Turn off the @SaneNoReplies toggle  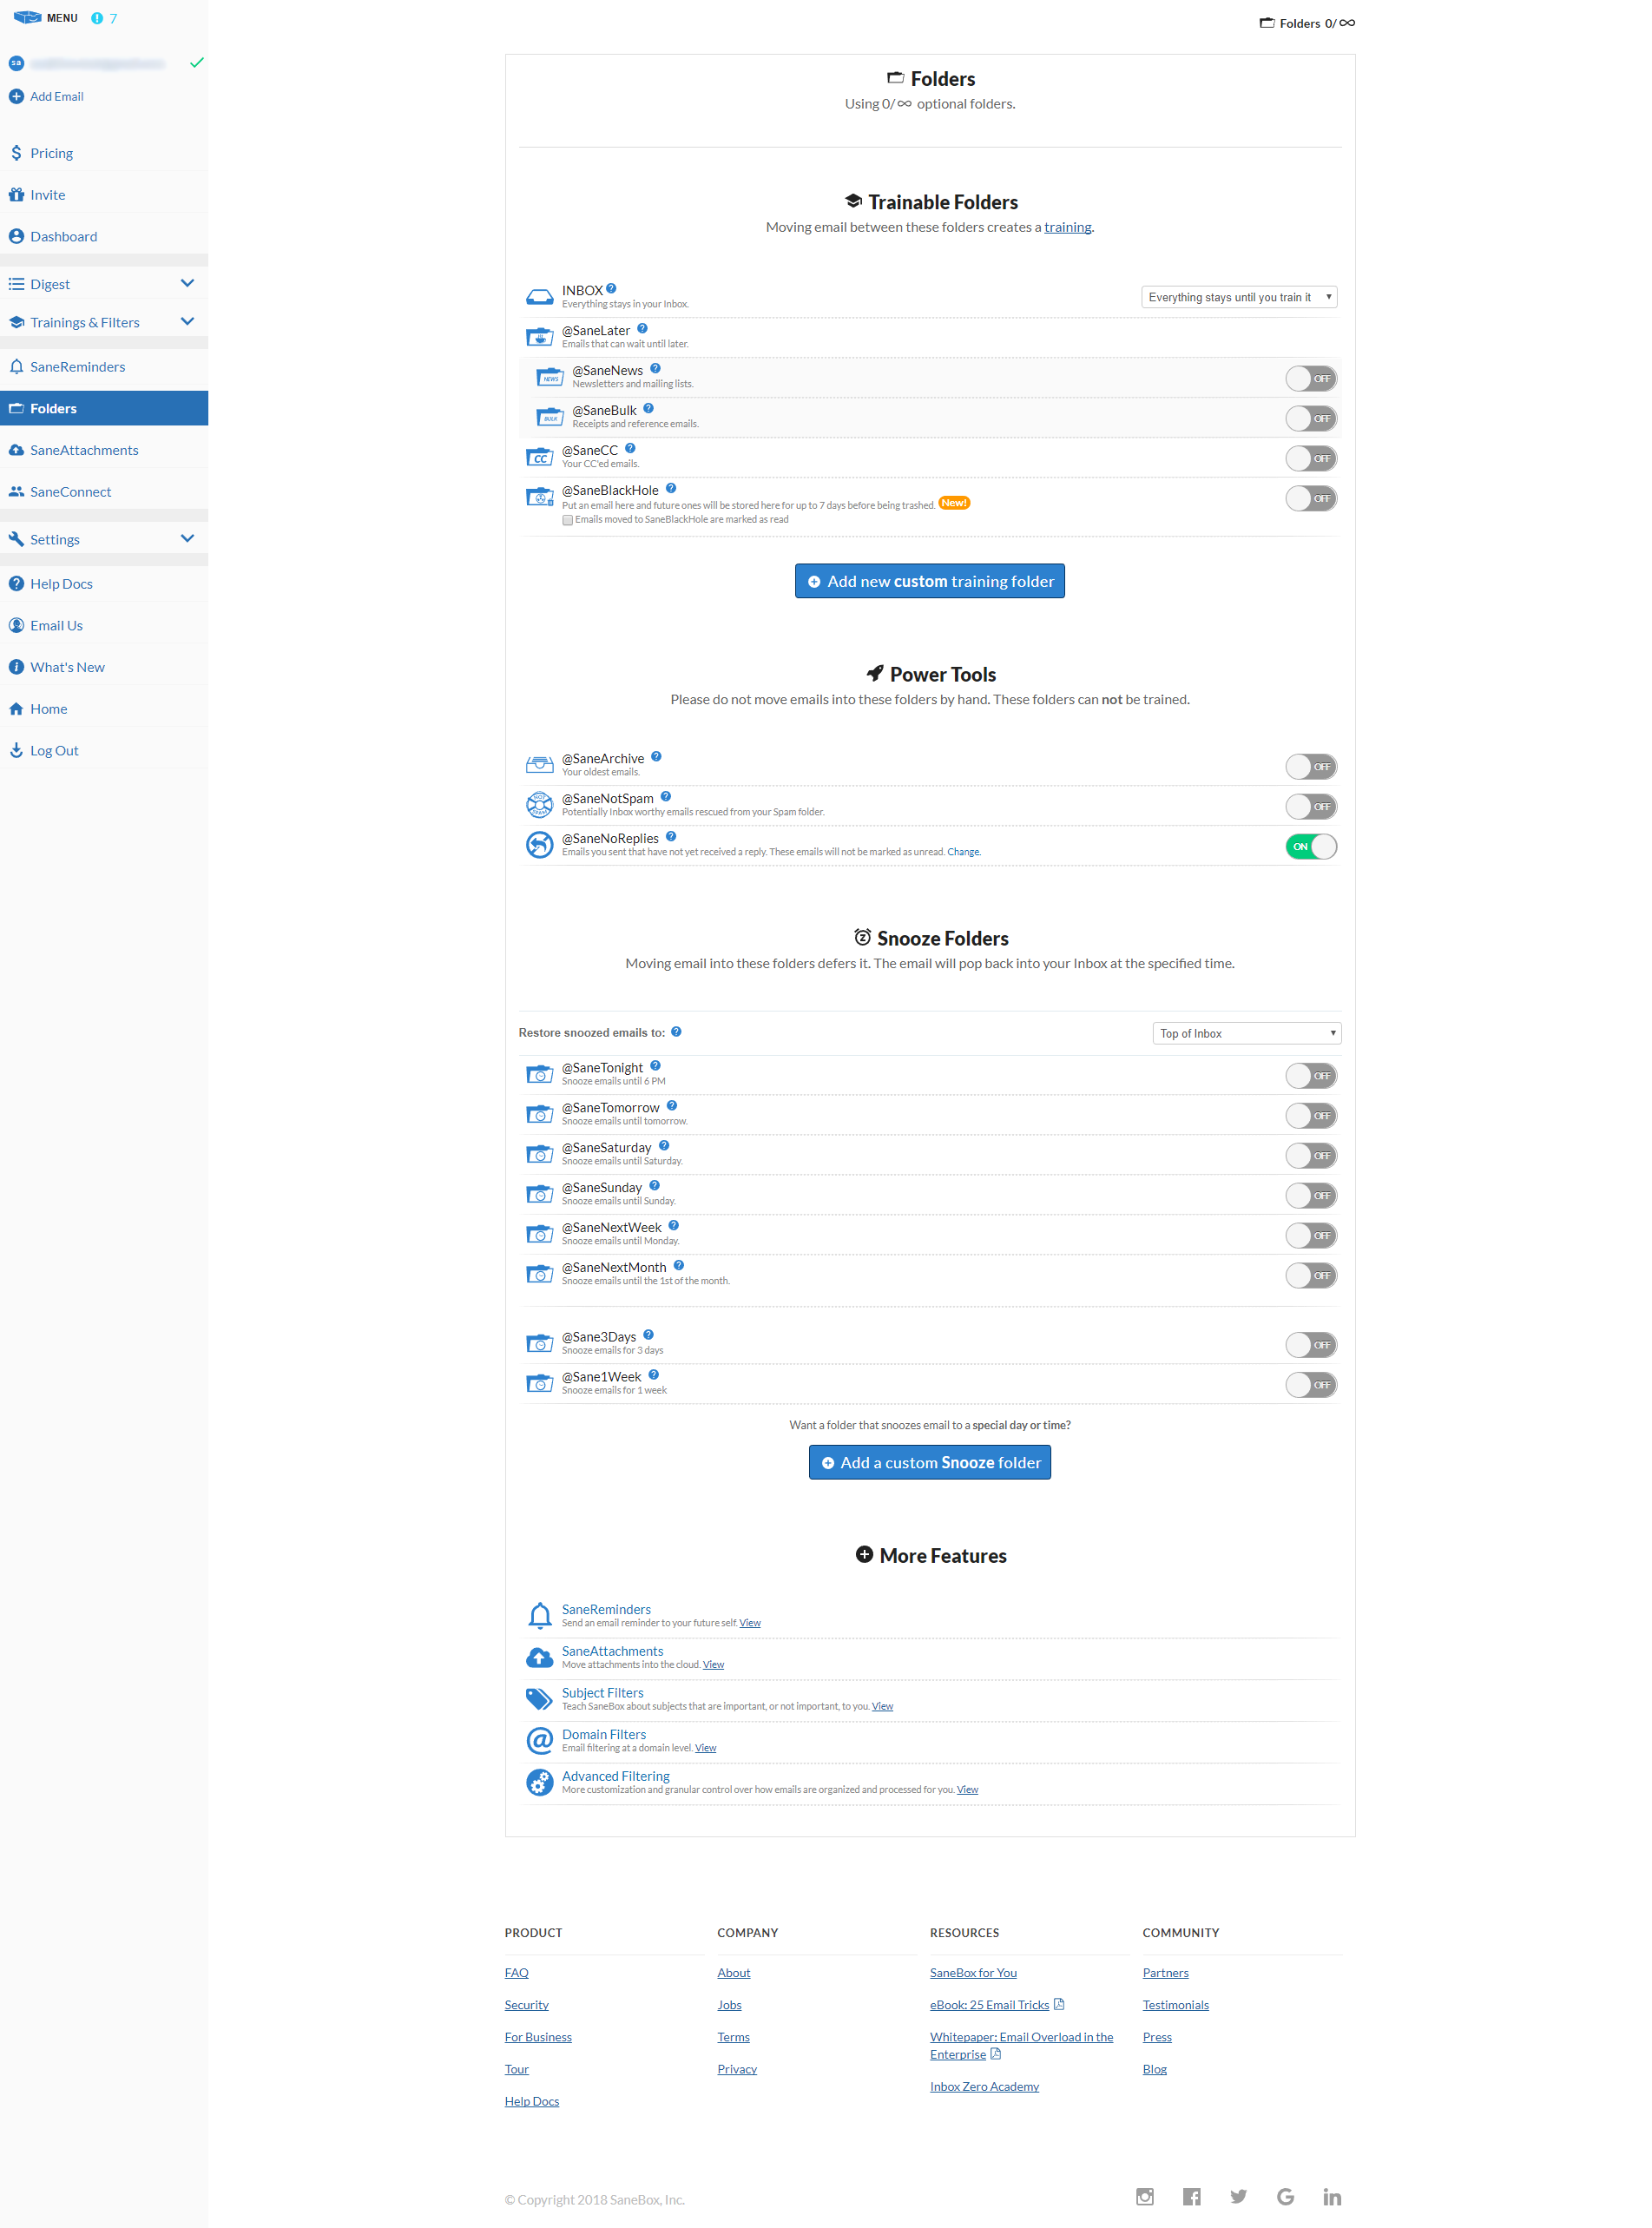pyautogui.click(x=1311, y=846)
